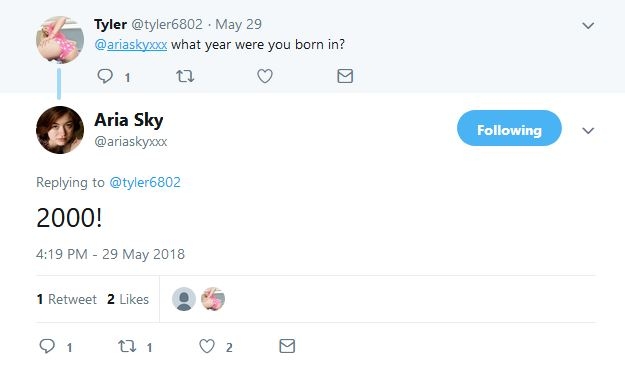Viewport: 625px width, 375px height.
Task: Toggle the Following button for Aria Sky
Action: 509,128
